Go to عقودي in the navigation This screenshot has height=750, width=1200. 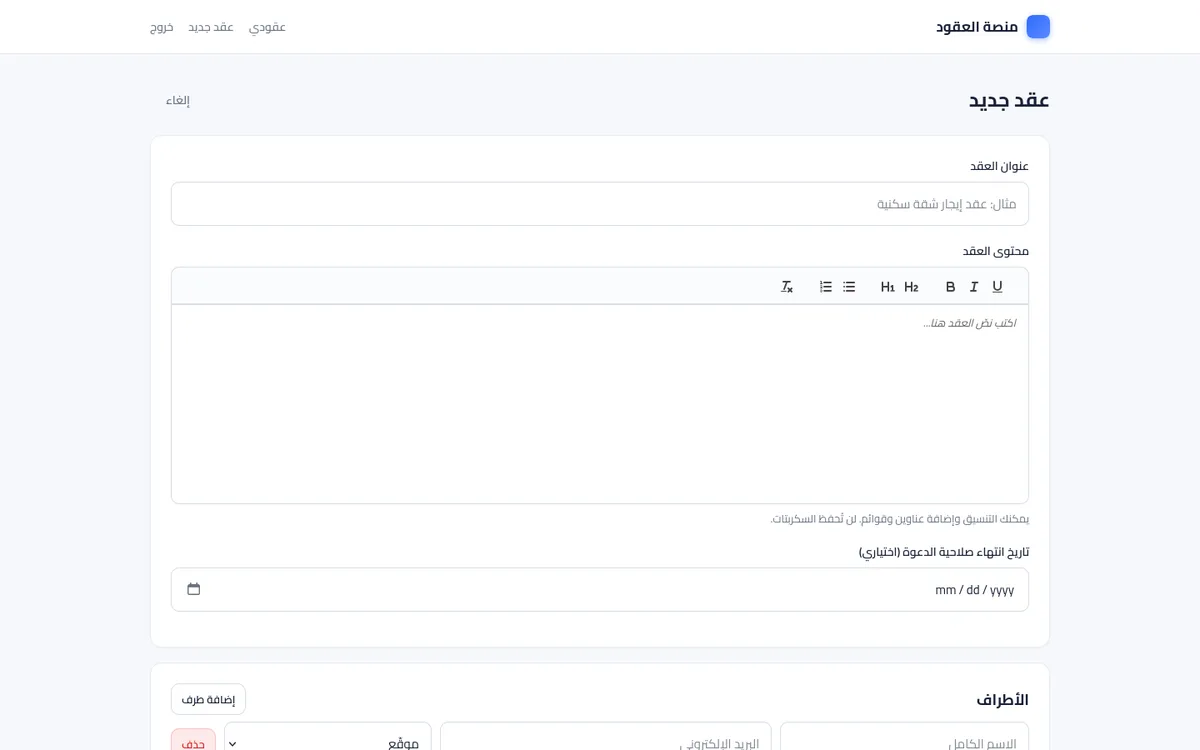coord(267,27)
